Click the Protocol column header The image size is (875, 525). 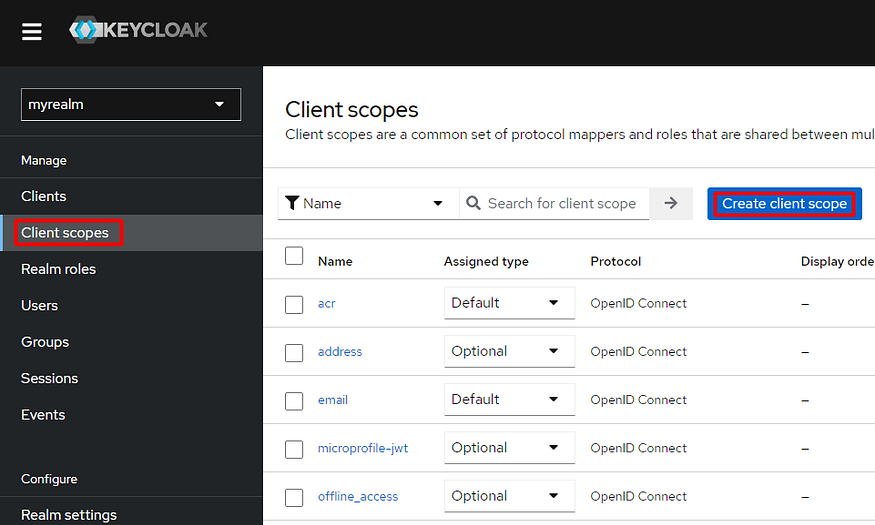(x=616, y=262)
